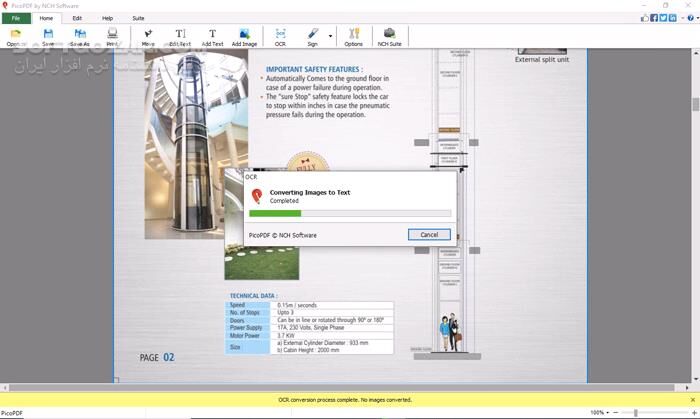700x419 pixels.
Task: Open the File menu tab
Action: [16, 18]
